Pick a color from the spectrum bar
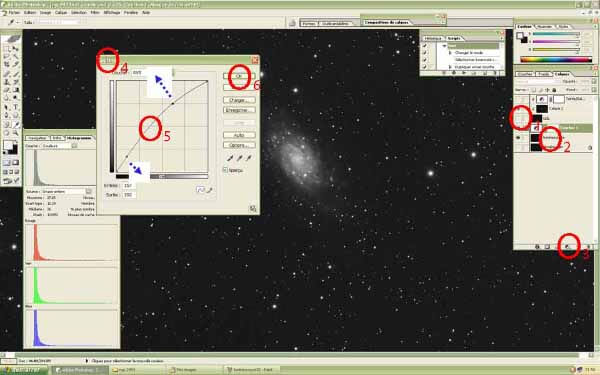This screenshot has width=600, height=375. [556, 60]
